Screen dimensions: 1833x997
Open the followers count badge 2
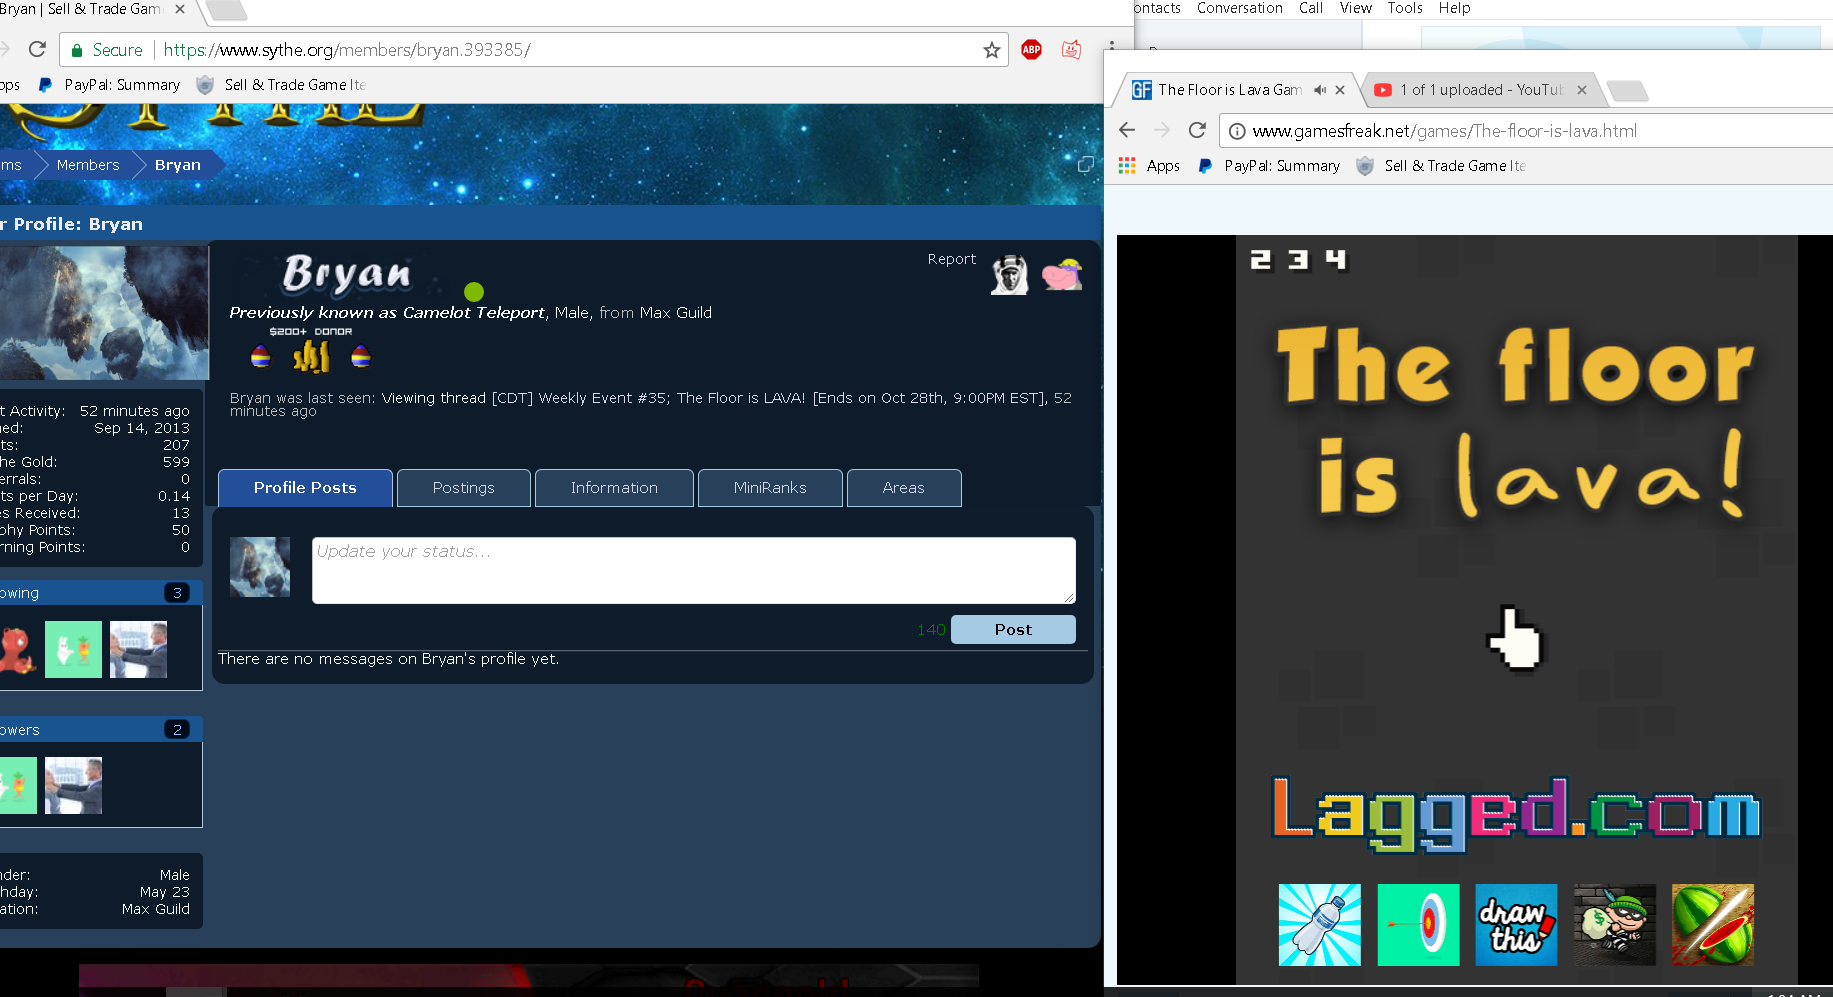pos(177,730)
